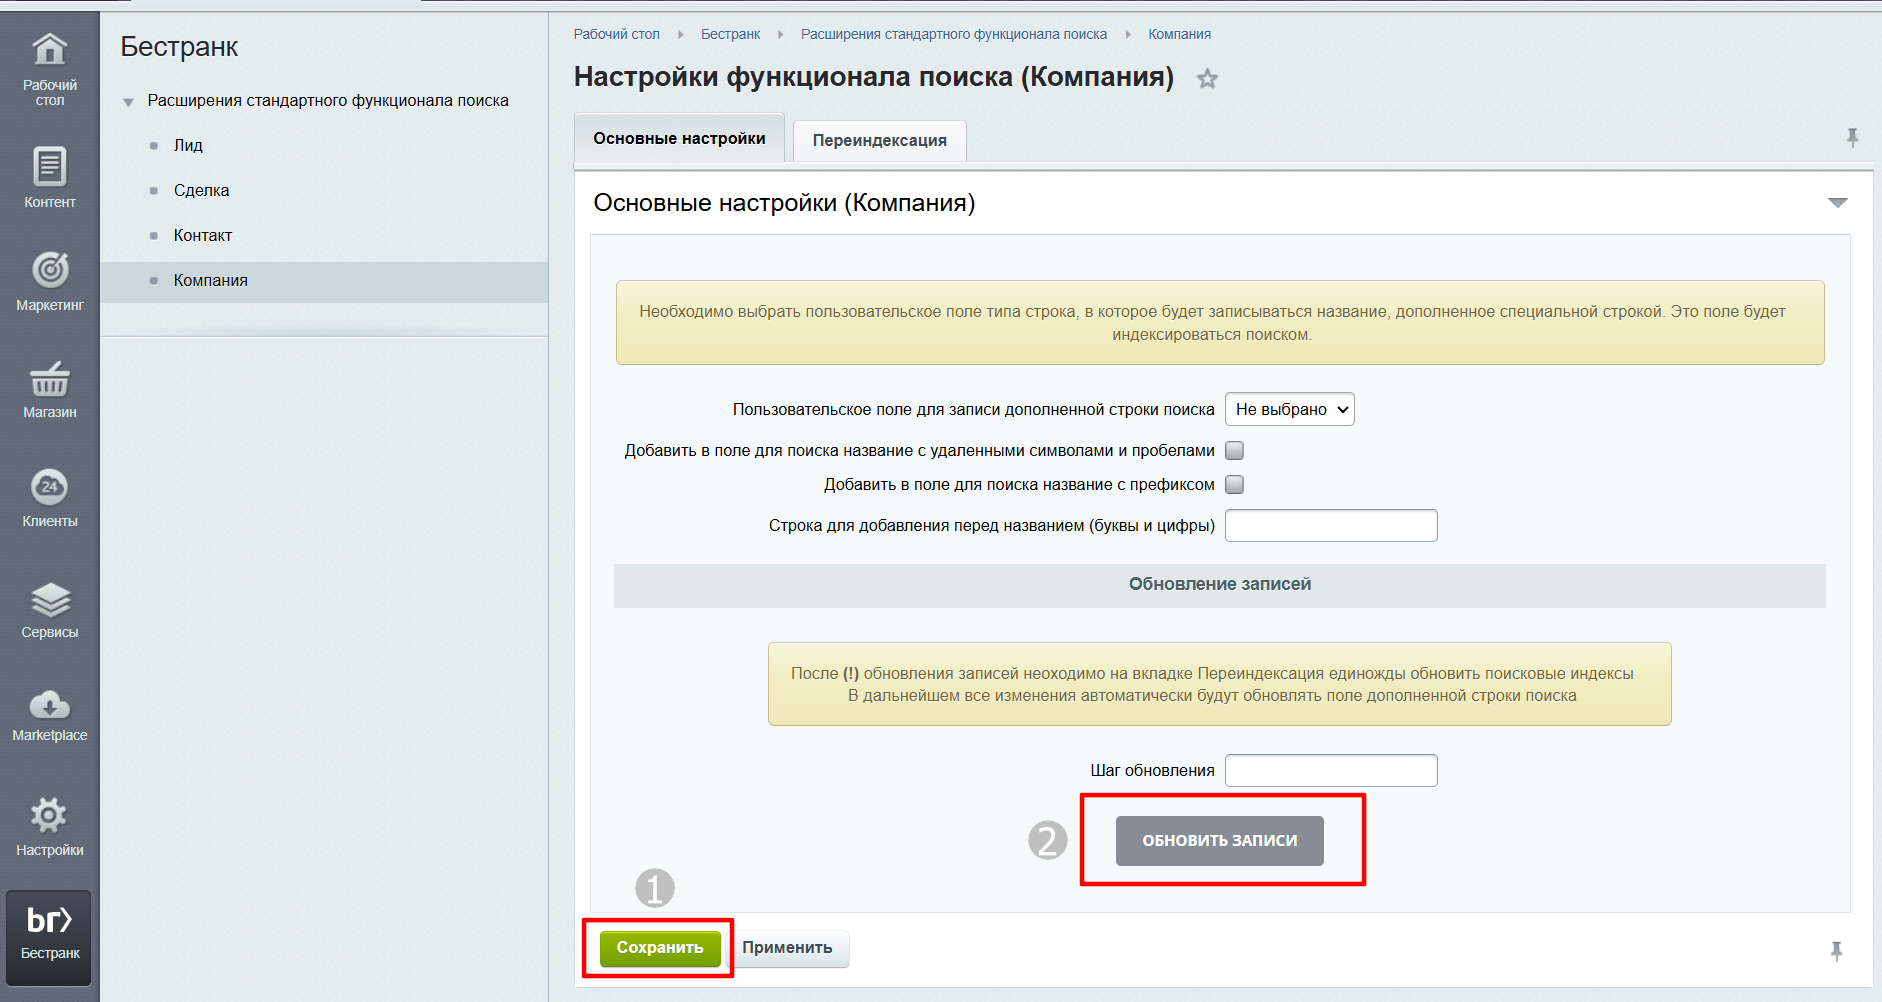
Task: Open the Сервисы sidebar section
Action: coord(49,600)
